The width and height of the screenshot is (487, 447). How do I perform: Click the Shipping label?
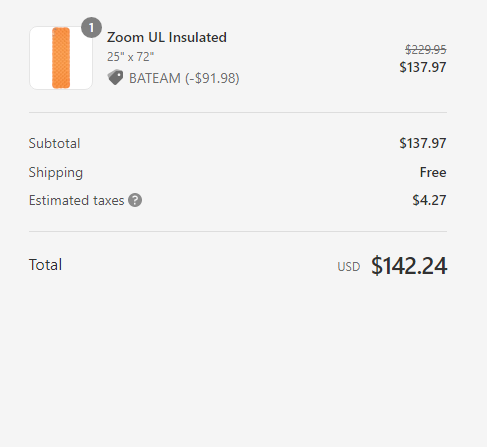point(56,173)
